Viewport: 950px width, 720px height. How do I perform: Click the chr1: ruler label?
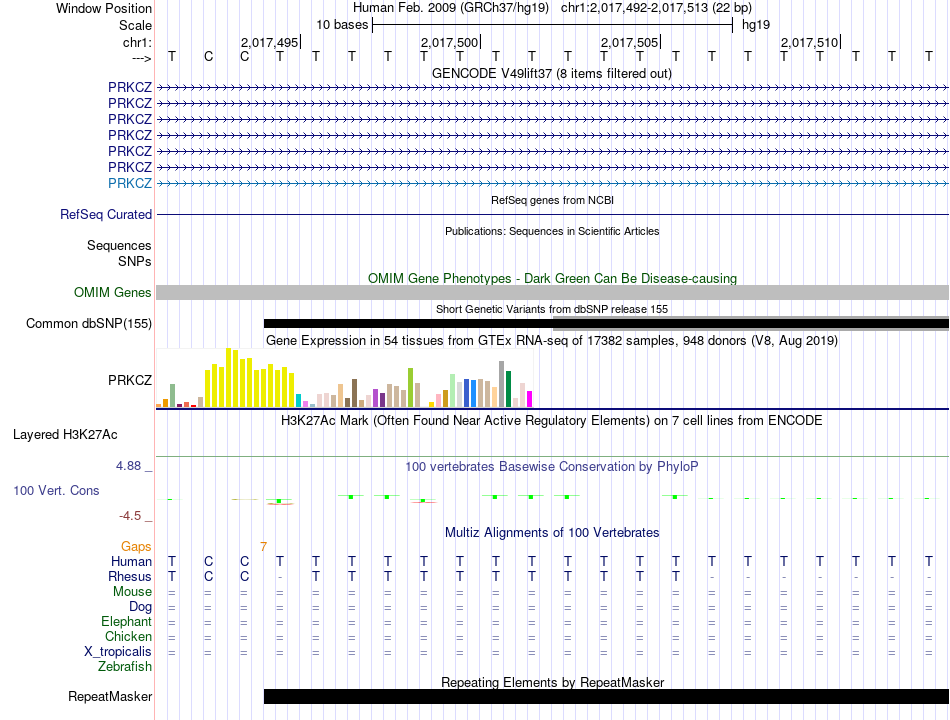tap(137, 42)
